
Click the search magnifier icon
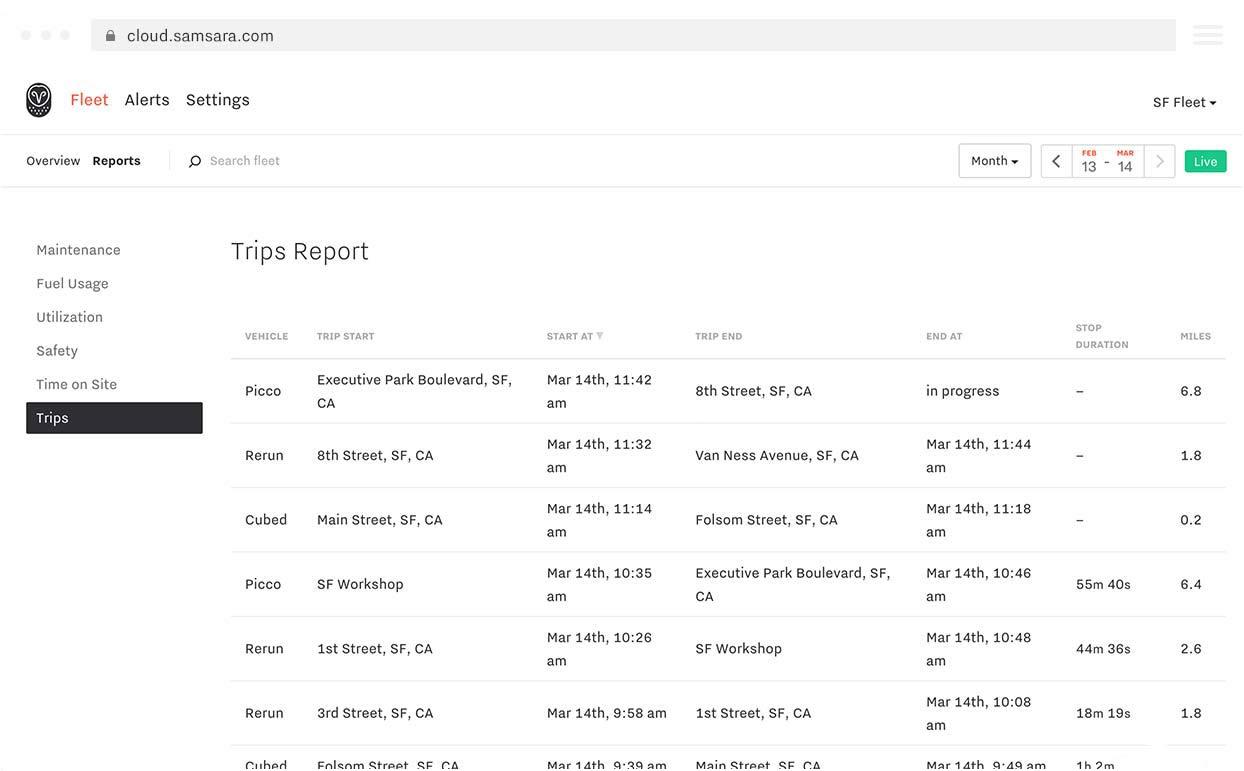[x=195, y=161]
